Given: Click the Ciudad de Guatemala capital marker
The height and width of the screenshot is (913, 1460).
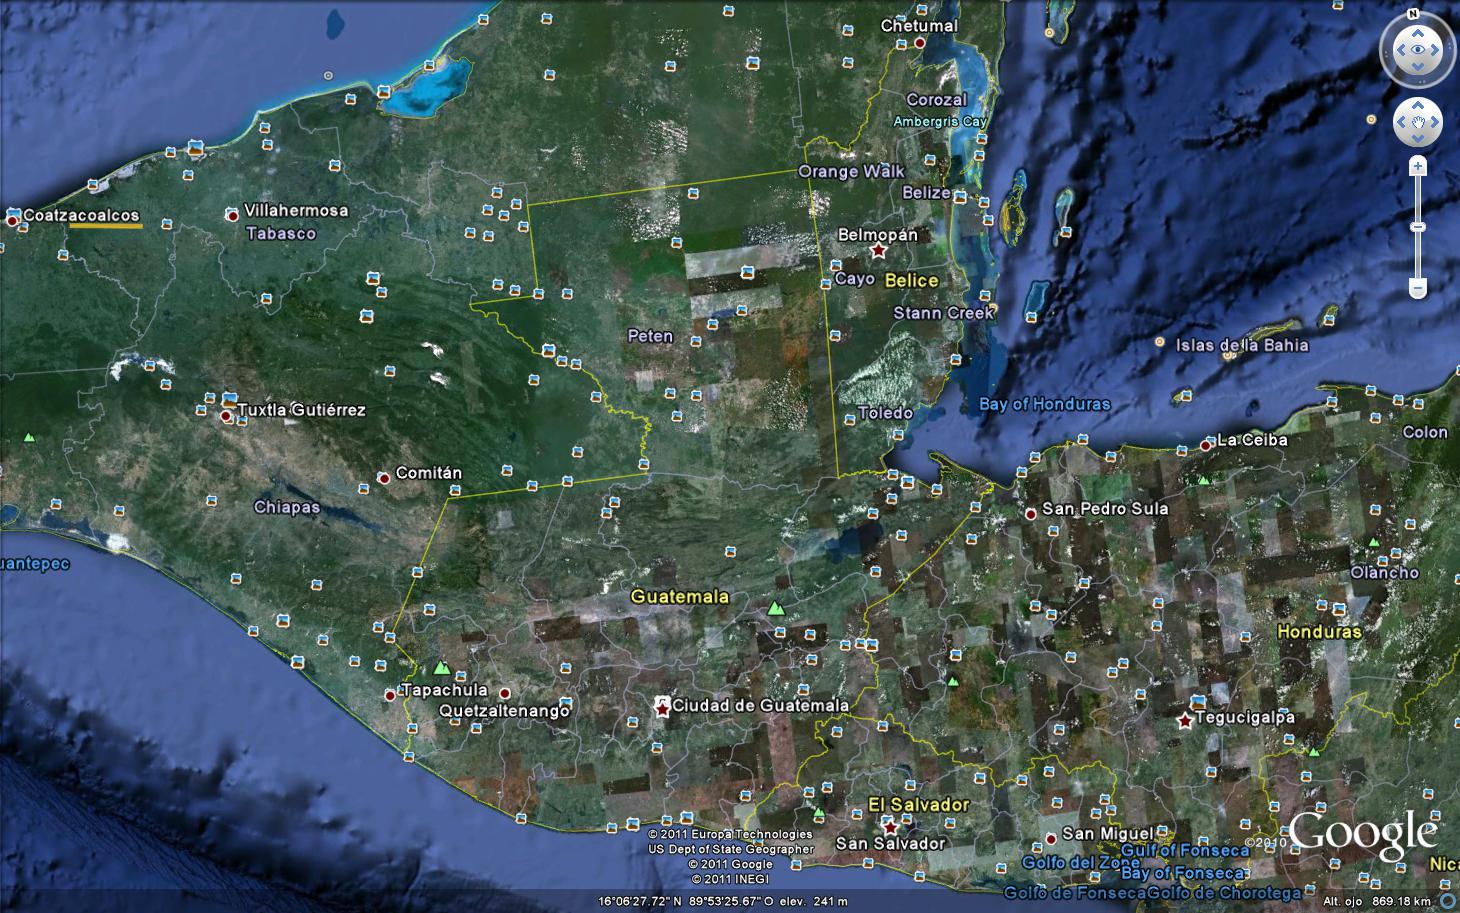Looking at the screenshot, I should (662, 707).
